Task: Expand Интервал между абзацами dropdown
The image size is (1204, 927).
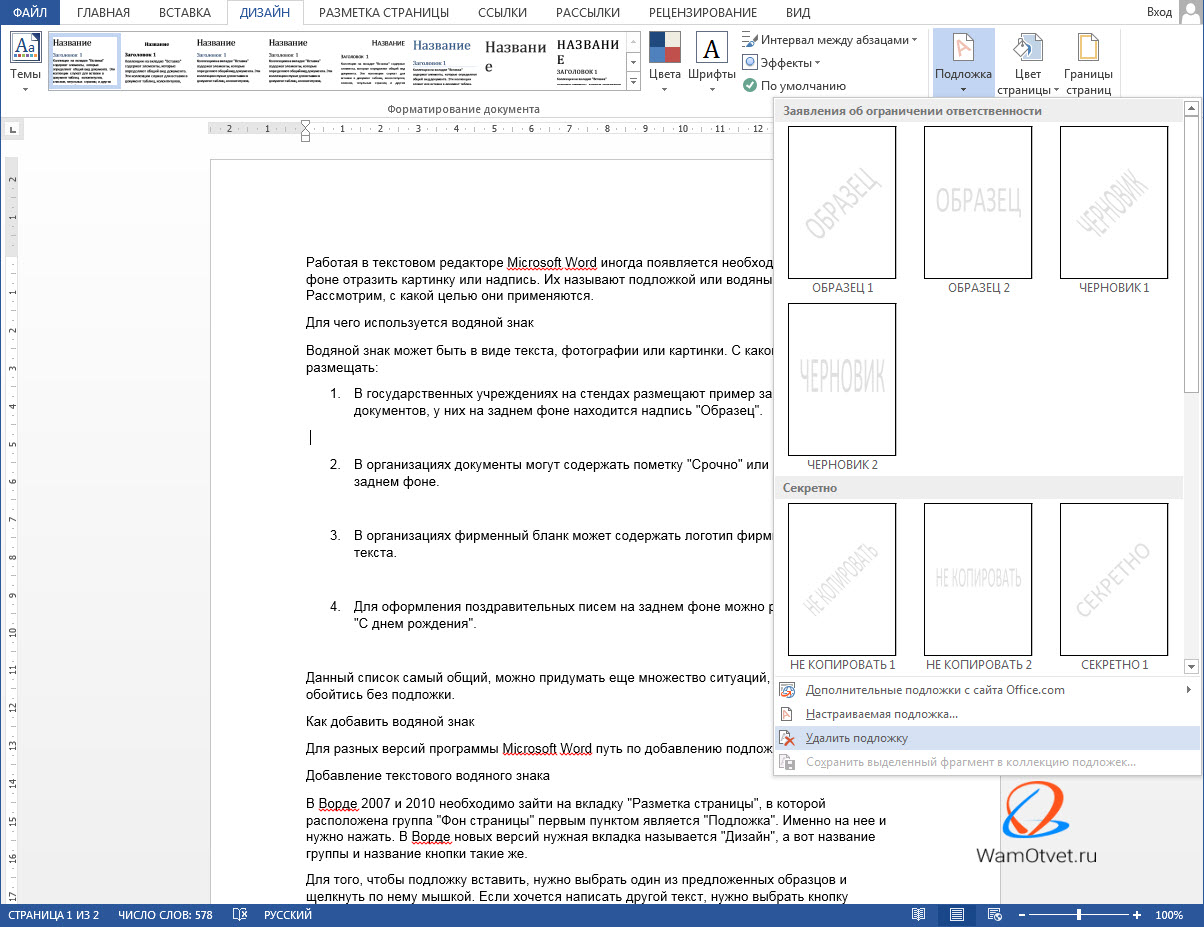Action: pyautogui.click(x=830, y=39)
